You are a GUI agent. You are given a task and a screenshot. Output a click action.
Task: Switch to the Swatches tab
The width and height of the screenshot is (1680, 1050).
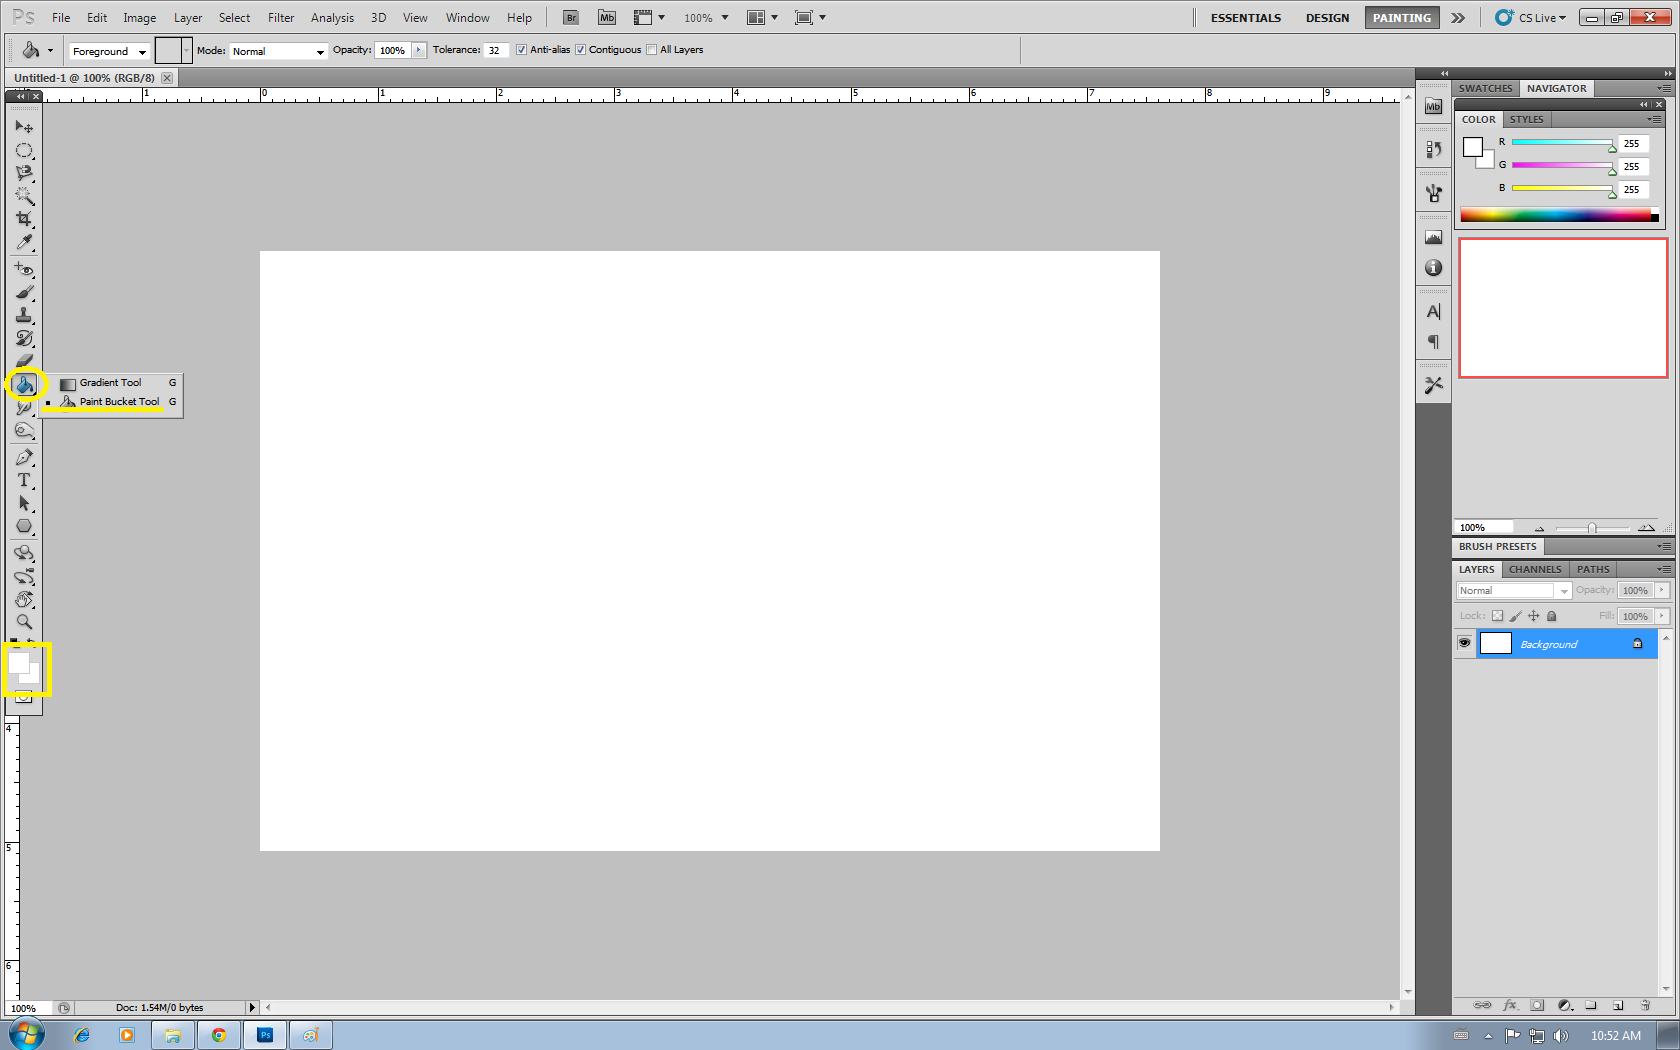[1485, 88]
